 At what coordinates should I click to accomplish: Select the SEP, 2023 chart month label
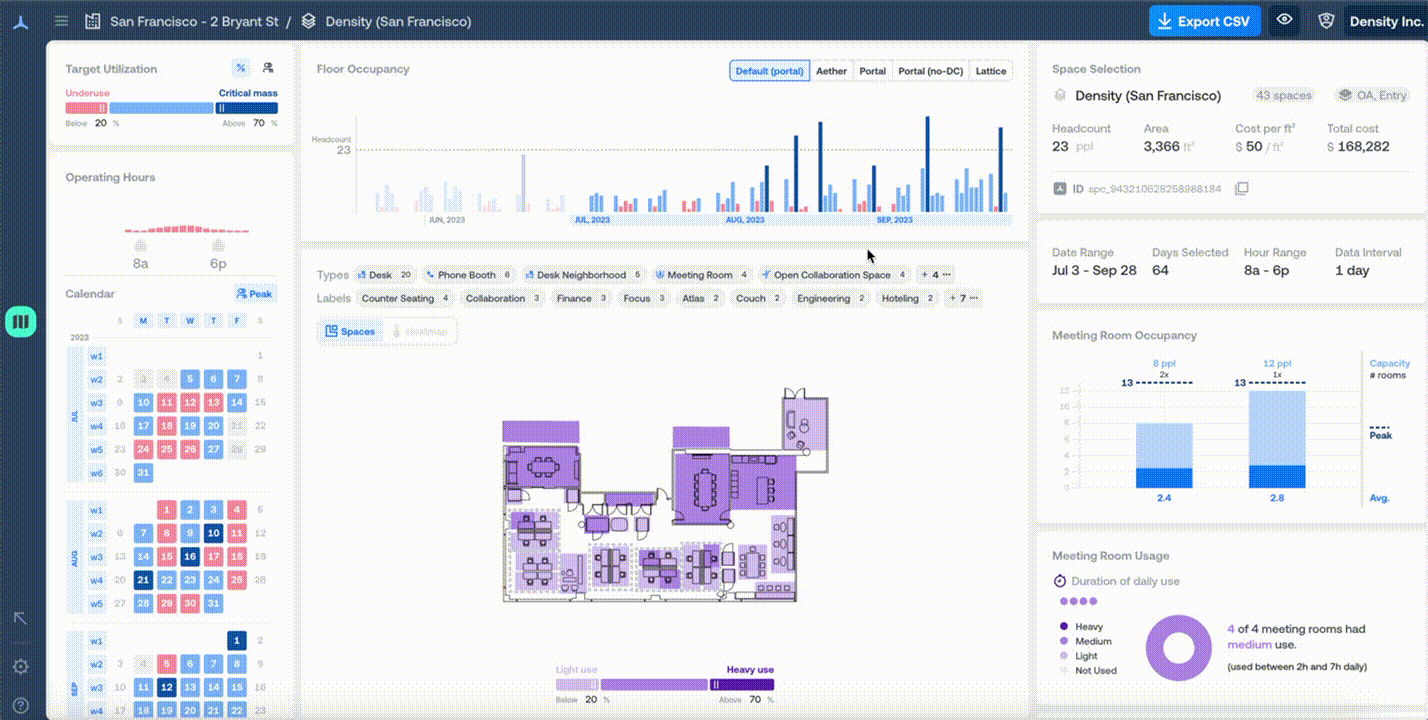[x=895, y=220]
